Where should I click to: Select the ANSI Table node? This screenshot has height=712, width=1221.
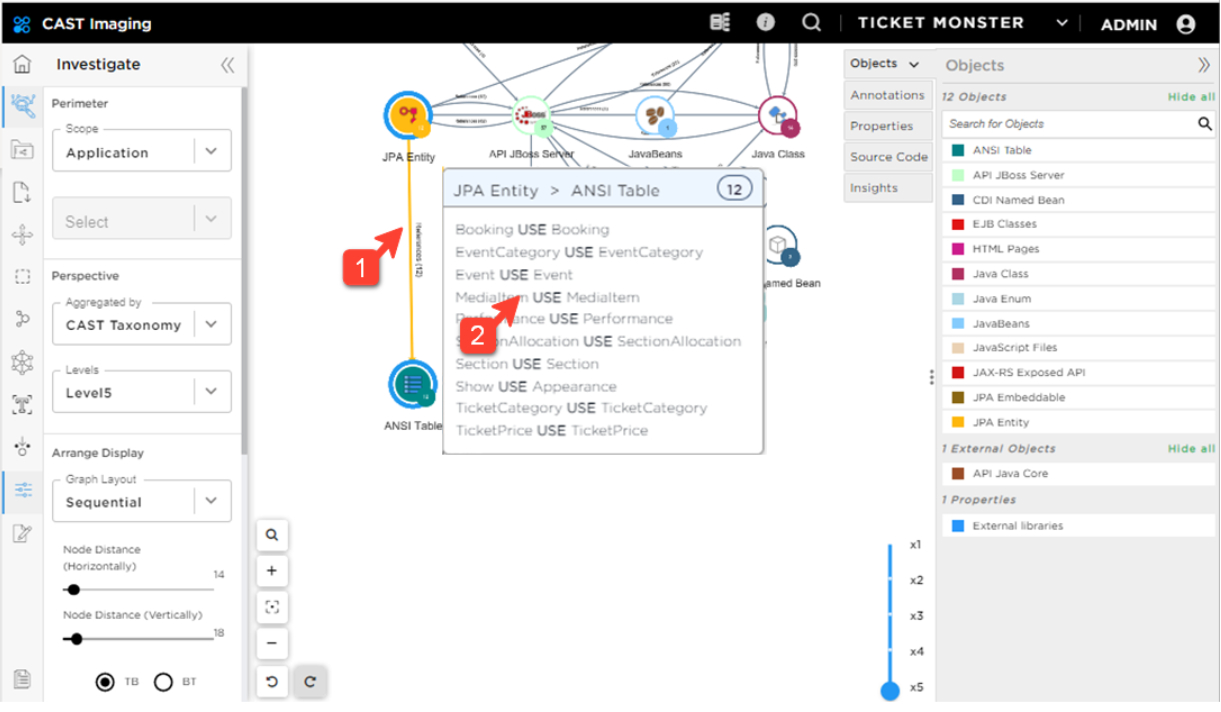tap(413, 384)
